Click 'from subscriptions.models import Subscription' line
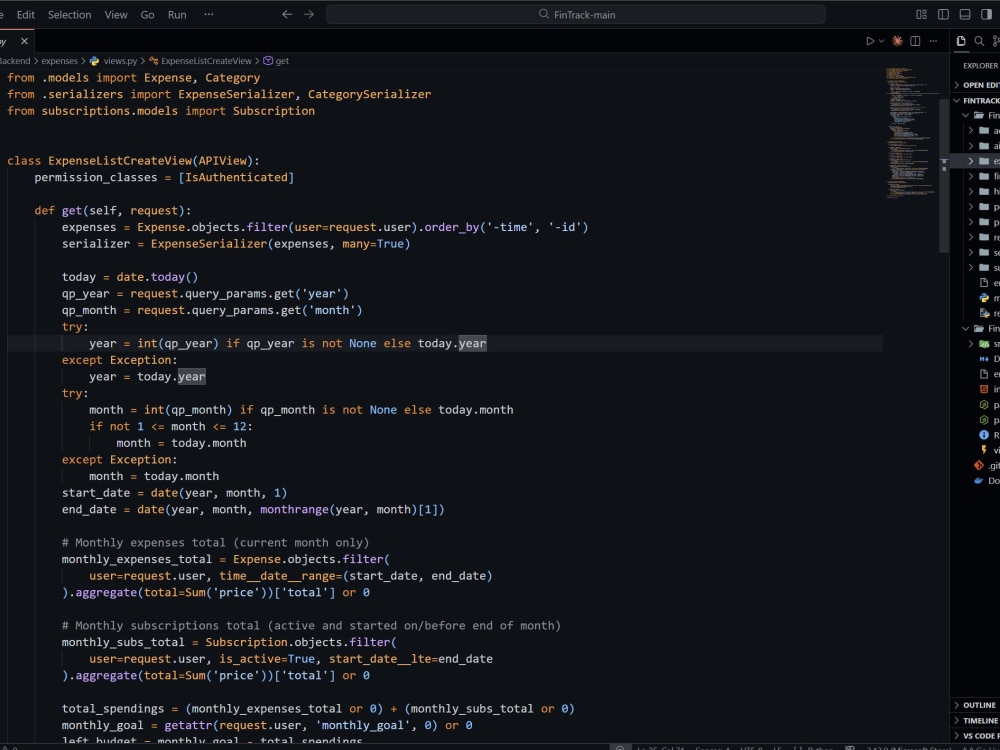The width and height of the screenshot is (1000, 750). (x=161, y=111)
